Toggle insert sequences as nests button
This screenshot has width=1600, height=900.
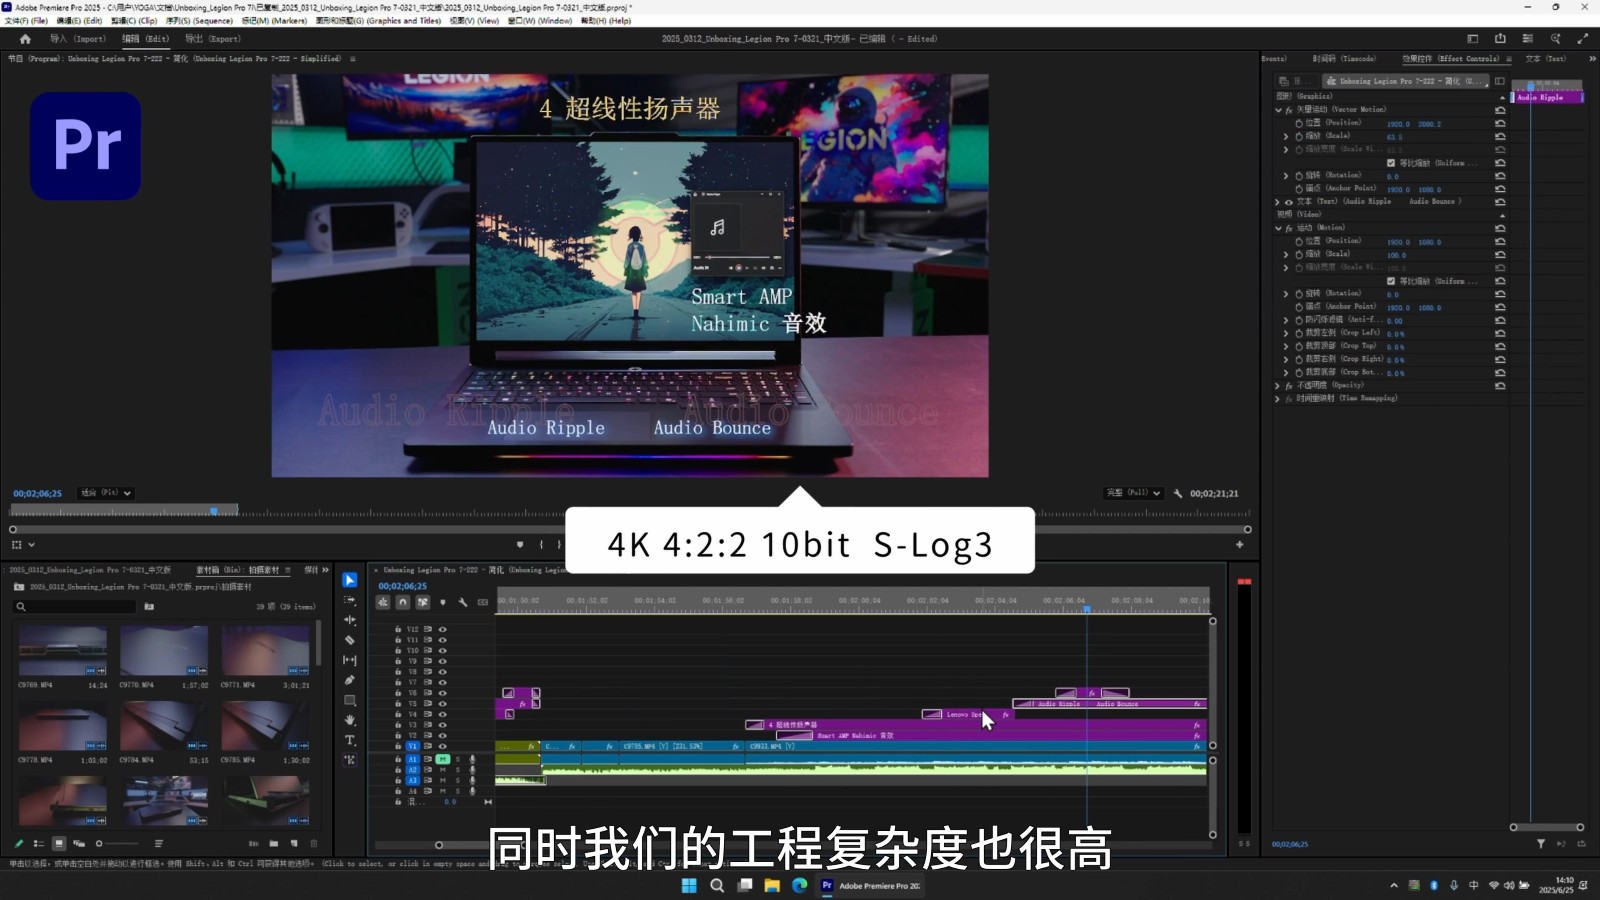(383, 602)
